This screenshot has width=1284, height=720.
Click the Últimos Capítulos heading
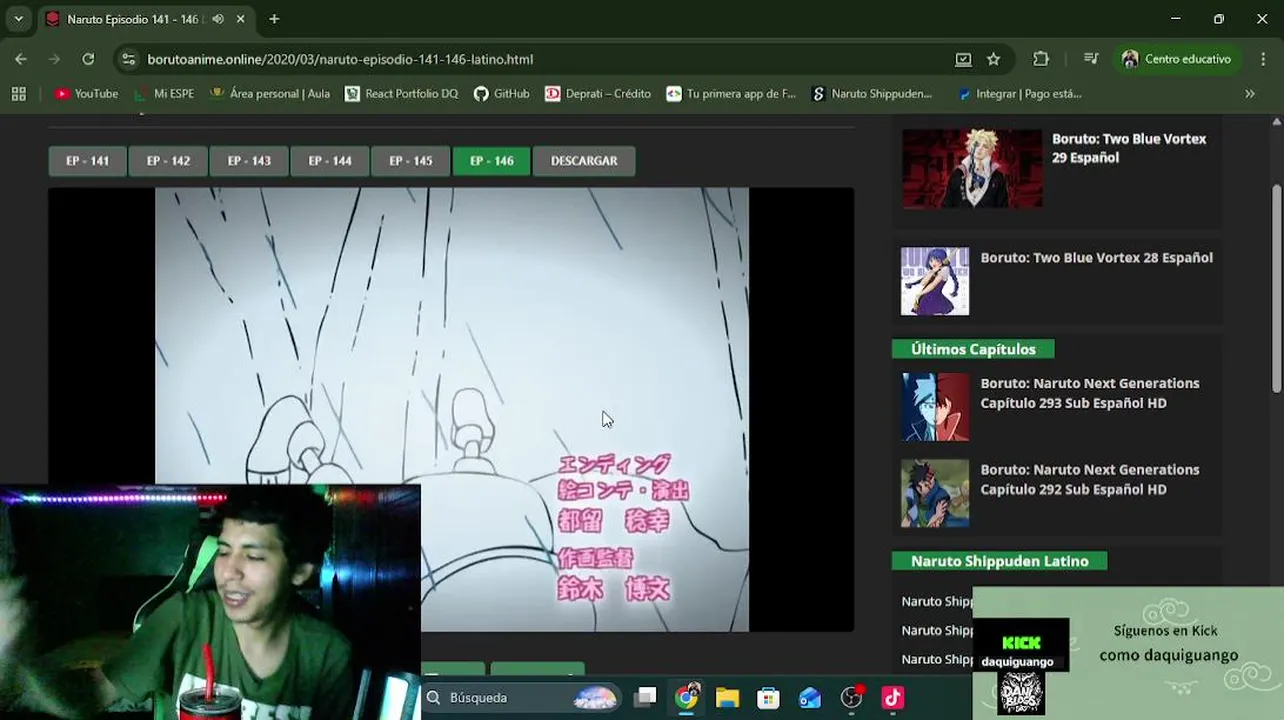[973, 349]
